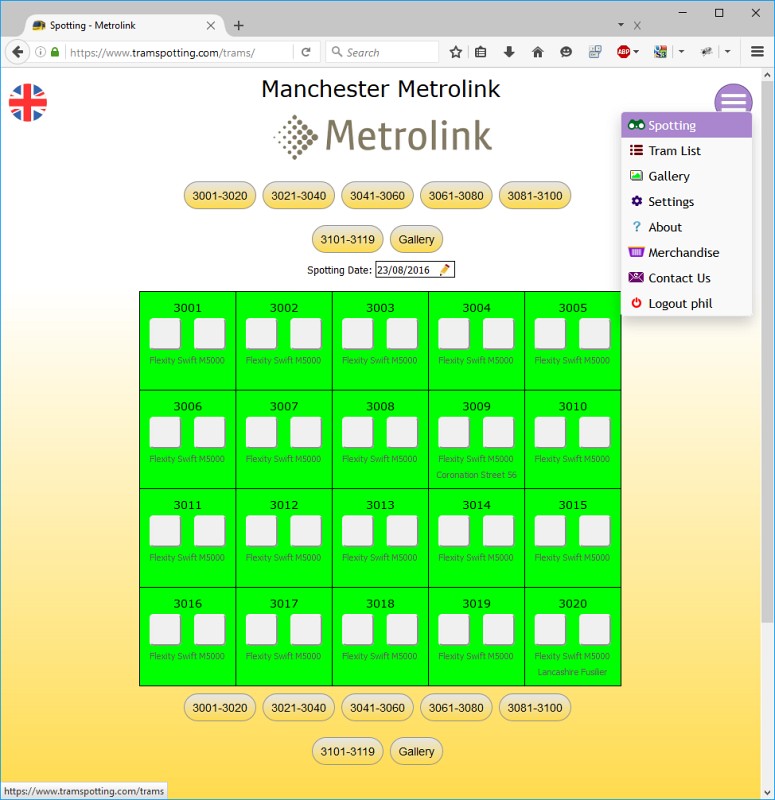Image resolution: width=775 pixels, height=800 pixels.
Task: Open the list all tabs dropdown arrow
Action: (621, 24)
